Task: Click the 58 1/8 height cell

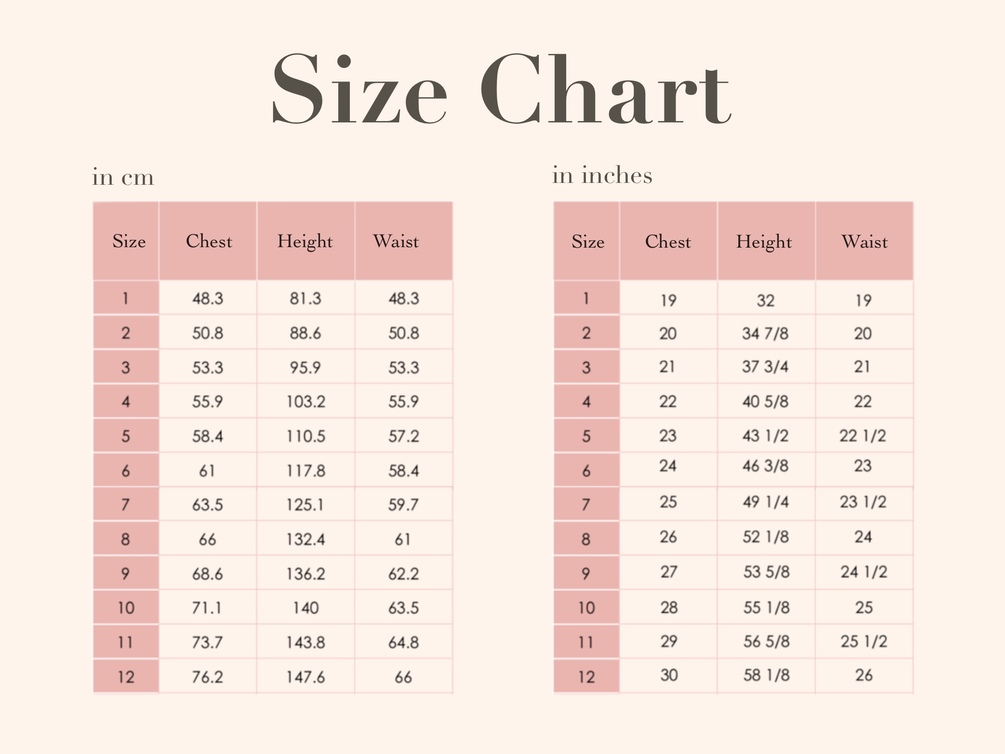Action: (765, 675)
